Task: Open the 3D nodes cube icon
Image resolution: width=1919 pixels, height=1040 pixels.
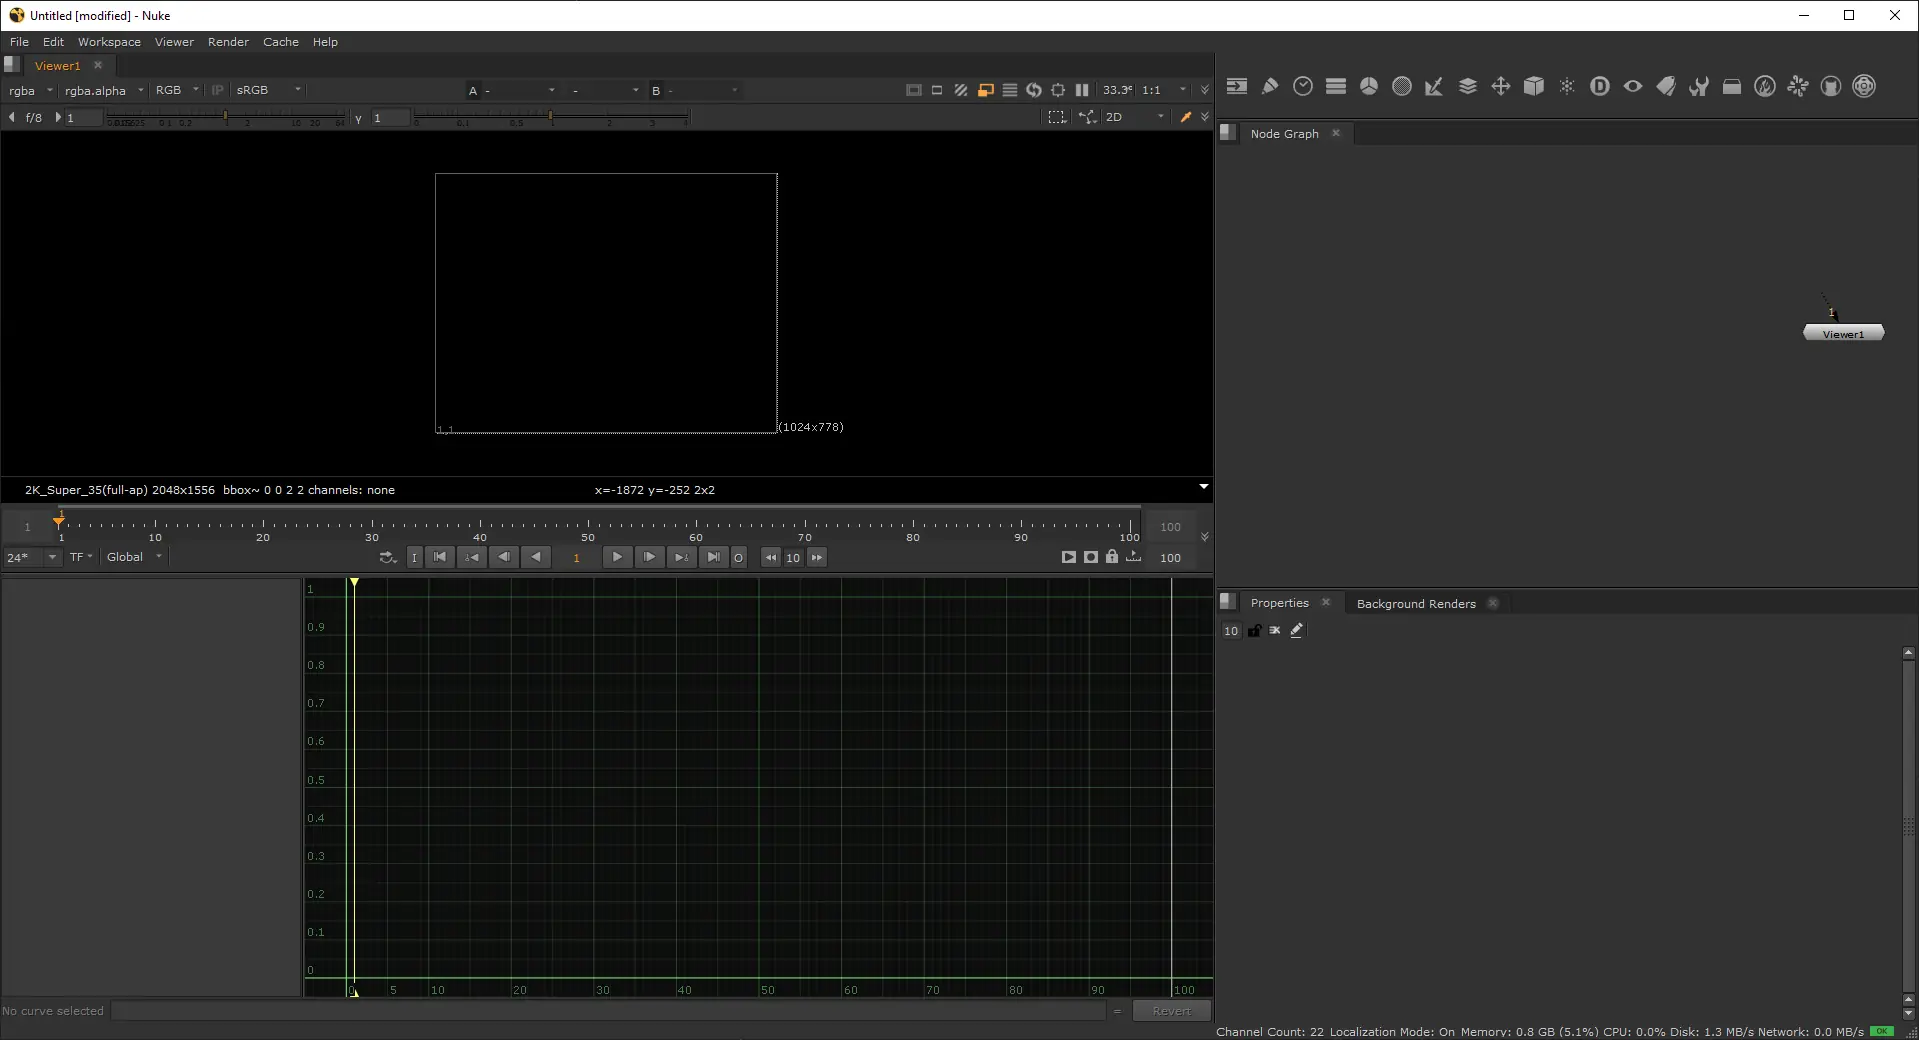Action: pyautogui.click(x=1534, y=87)
